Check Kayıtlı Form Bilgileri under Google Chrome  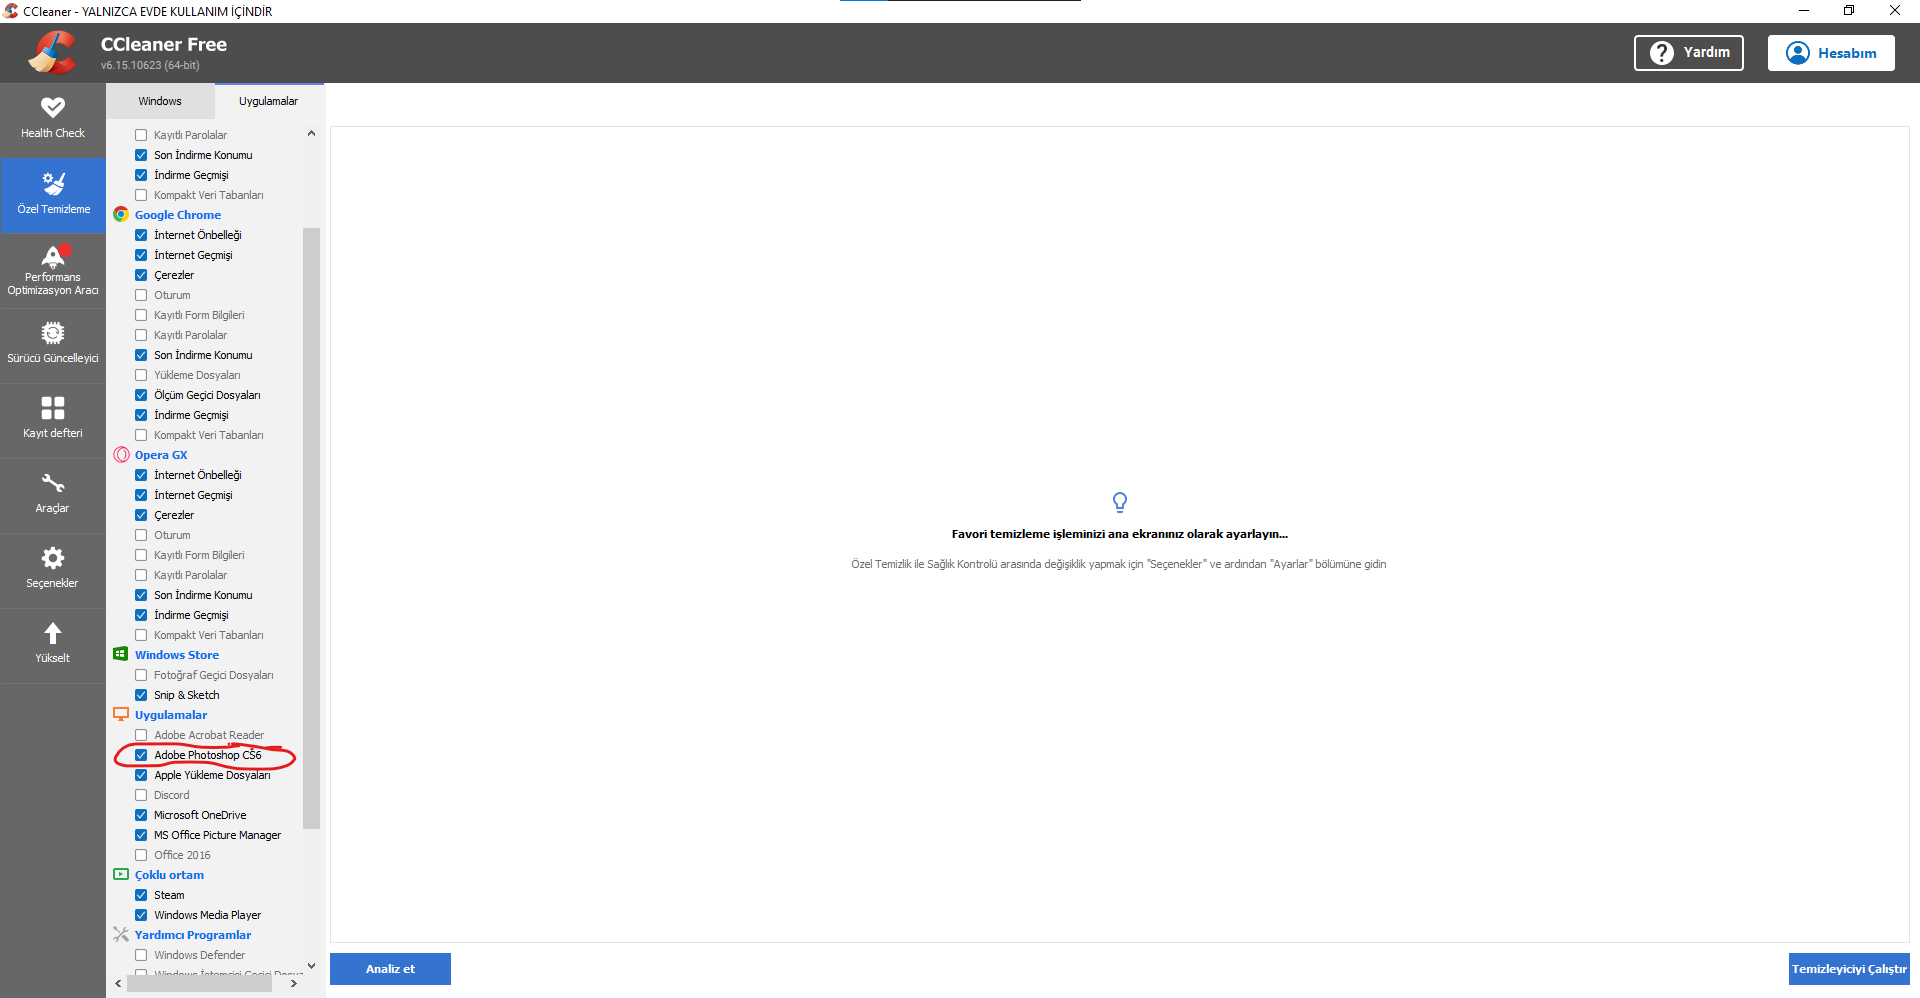(x=141, y=315)
